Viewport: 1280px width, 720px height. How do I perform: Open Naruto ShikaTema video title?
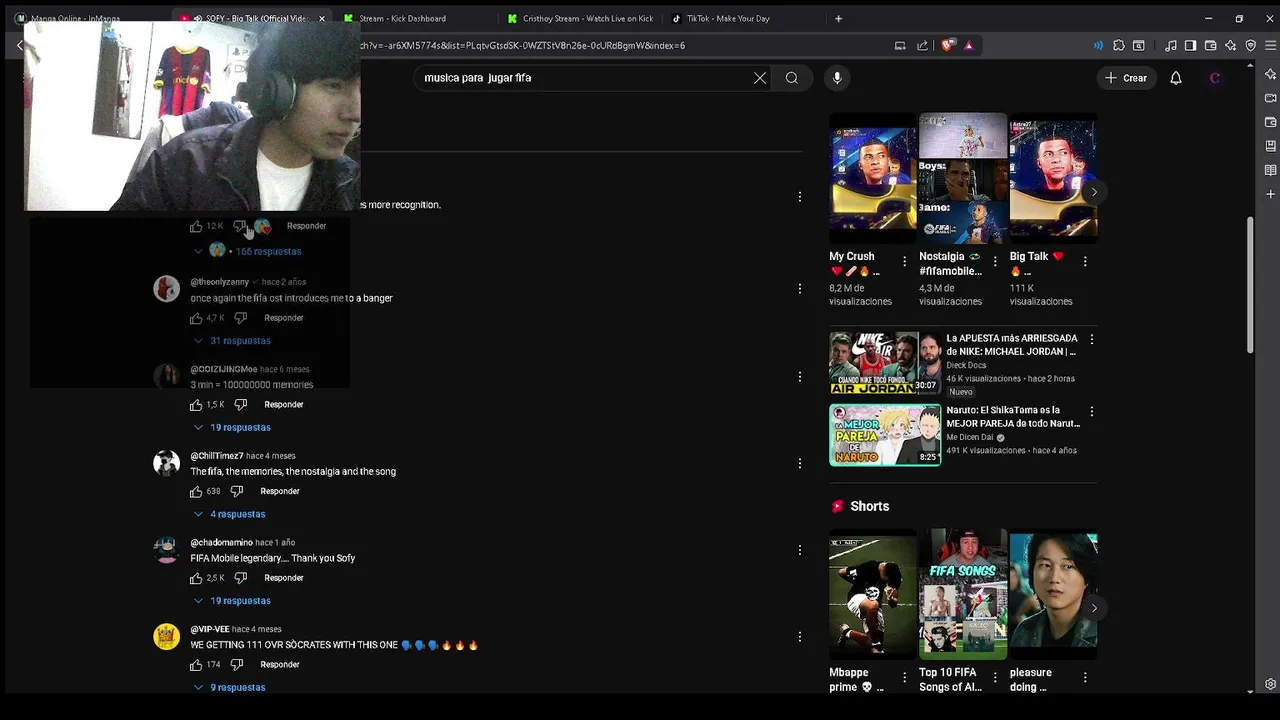[1013, 416]
